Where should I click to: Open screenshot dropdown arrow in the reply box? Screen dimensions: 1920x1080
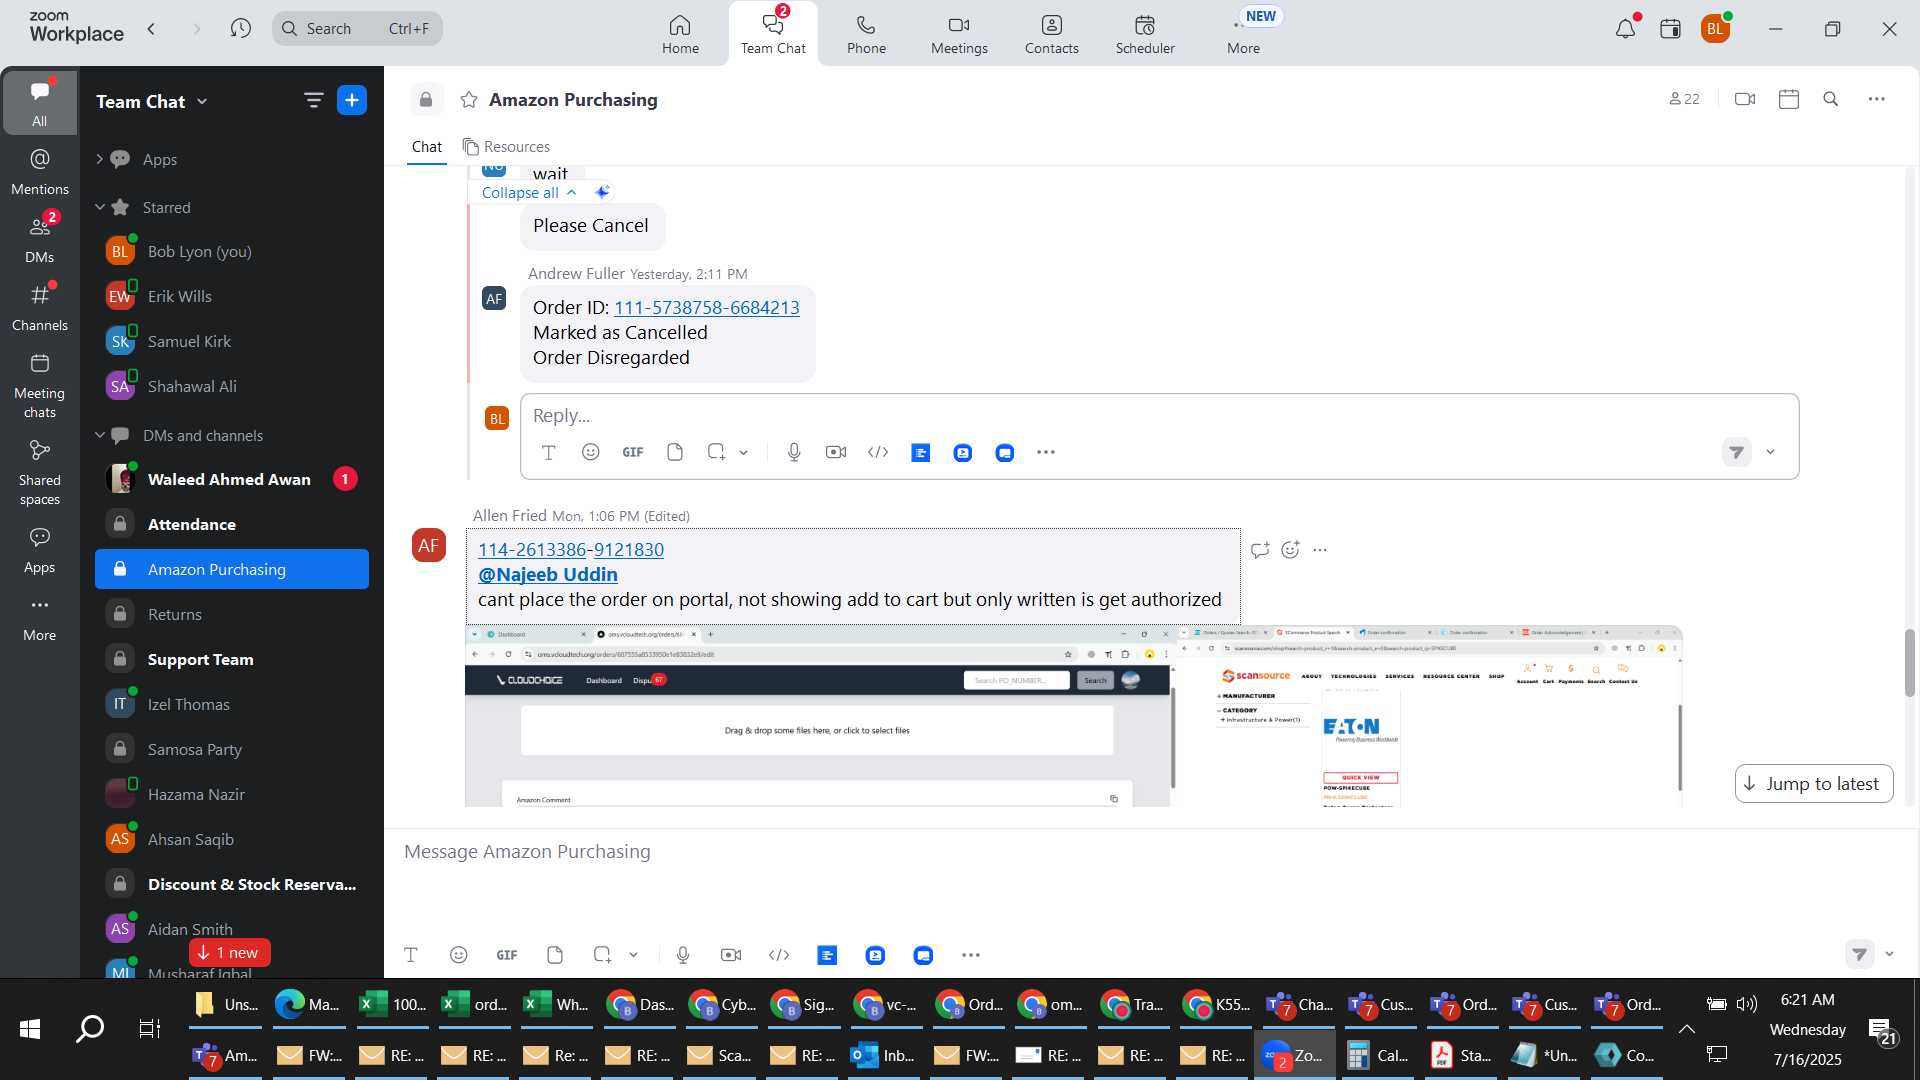pyautogui.click(x=744, y=453)
